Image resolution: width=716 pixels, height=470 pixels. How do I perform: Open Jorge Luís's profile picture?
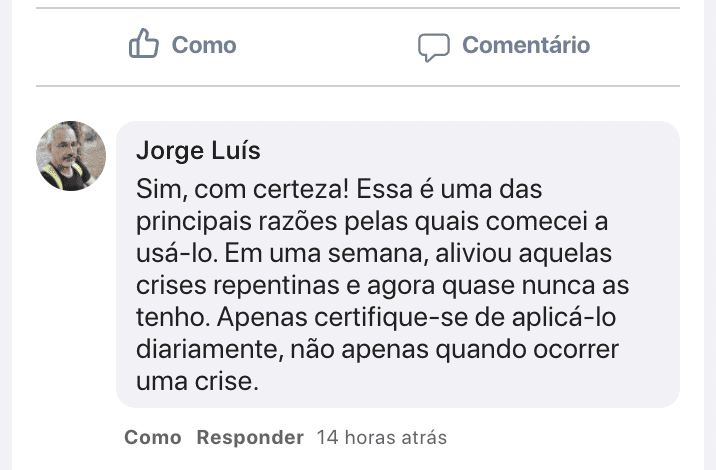click(x=71, y=156)
